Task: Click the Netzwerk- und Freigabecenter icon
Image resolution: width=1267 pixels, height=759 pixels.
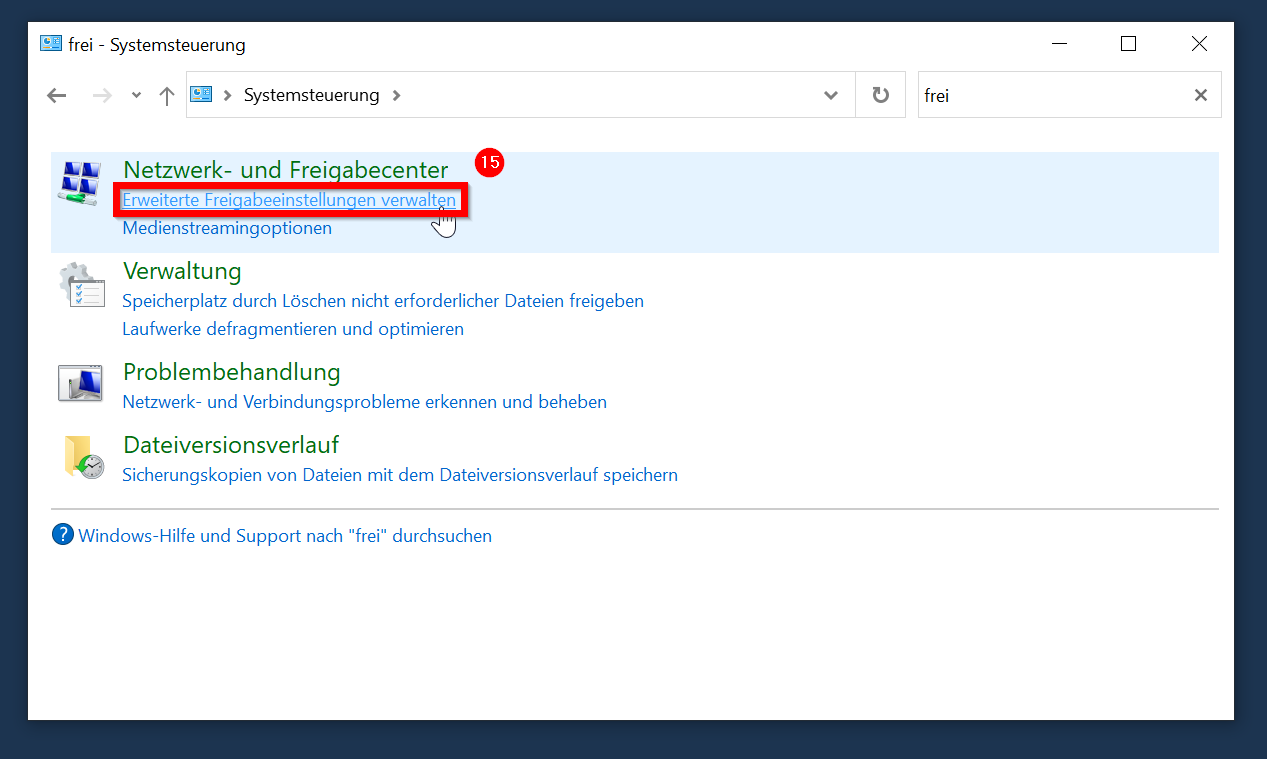Action: pyautogui.click(x=81, y=182)
